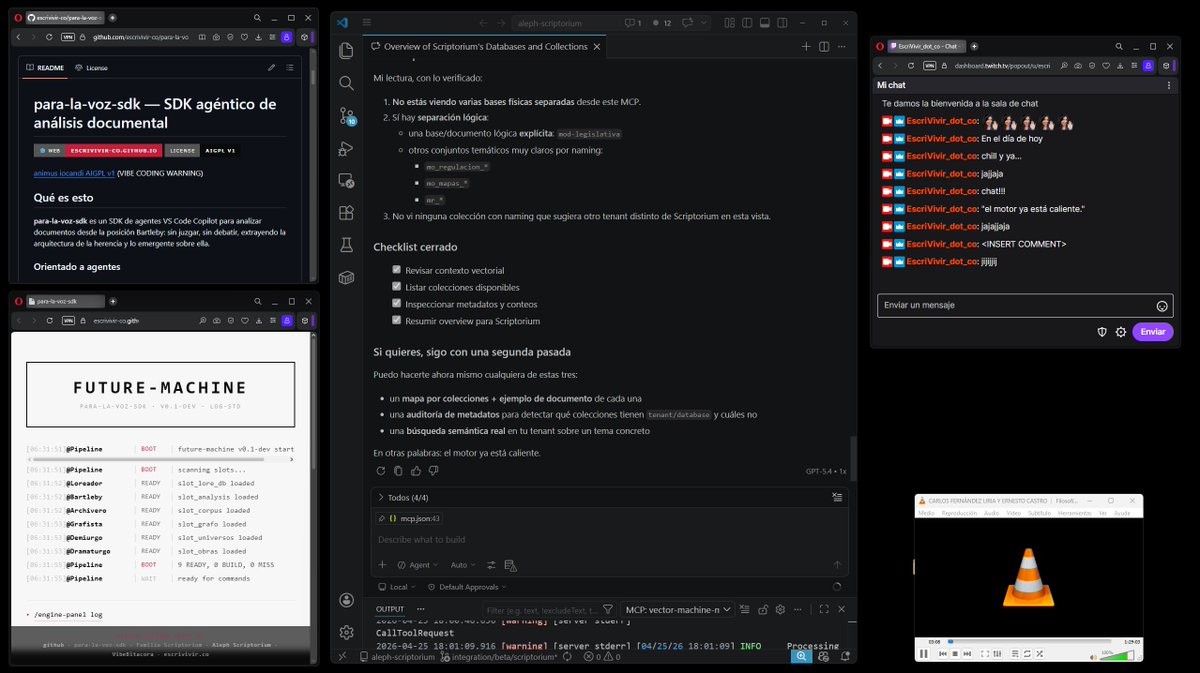Open VLC Audio menu

click(x=991, y=513)
